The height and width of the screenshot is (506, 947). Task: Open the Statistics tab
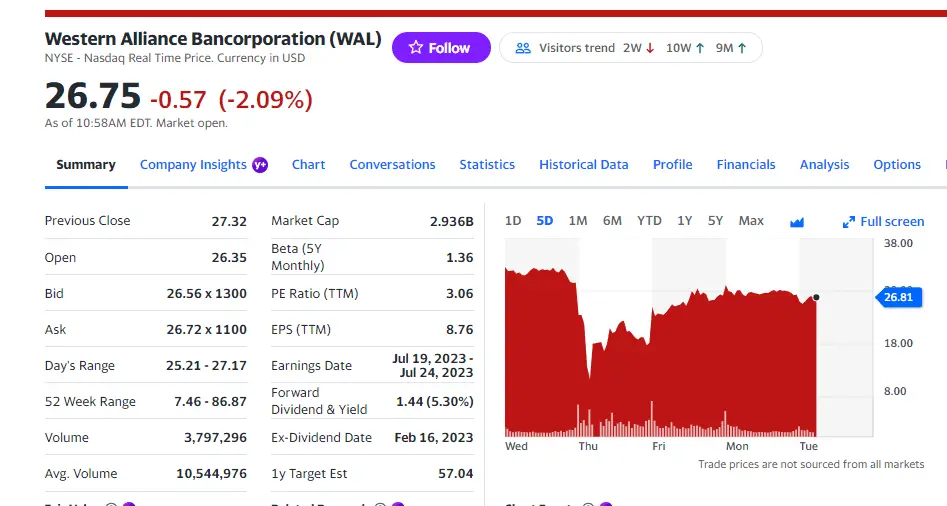pyautogui.click(x=487, y=165)
